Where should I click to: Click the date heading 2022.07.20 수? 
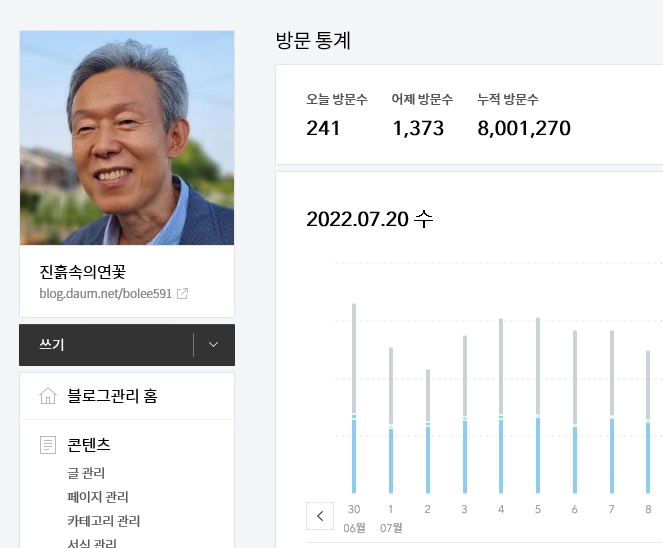(x=370, y=219)
